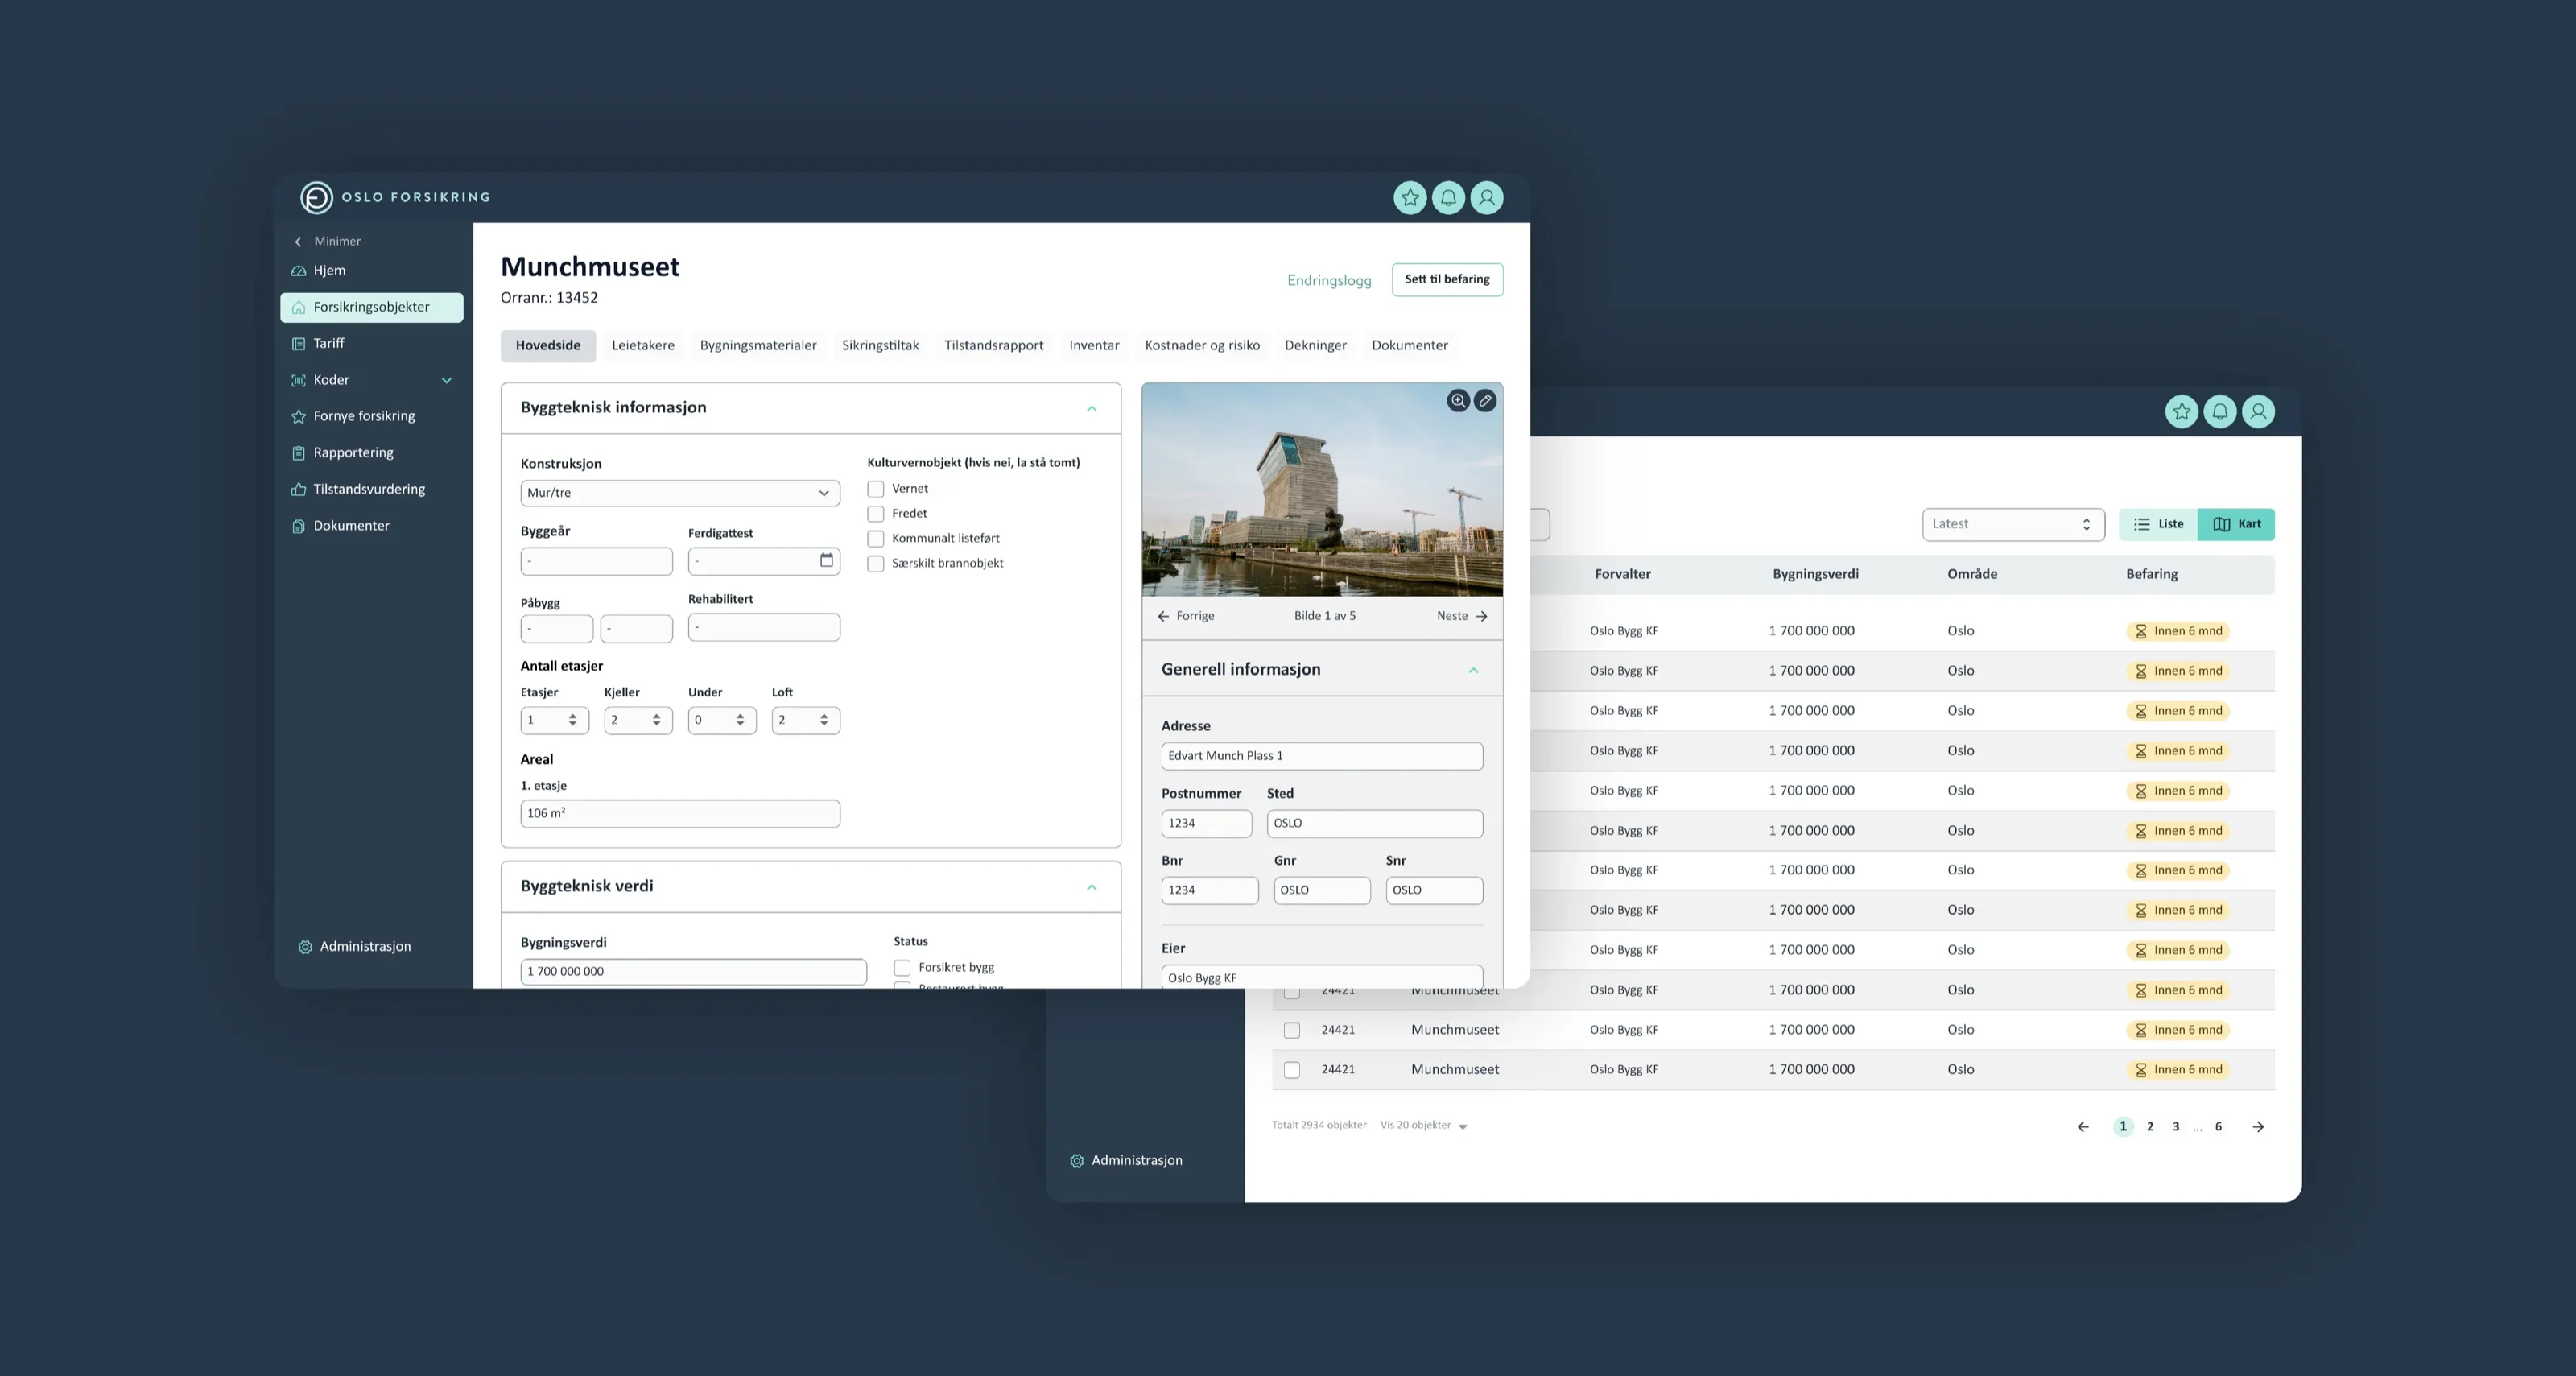Viewport: 2576px width, 1376px height.
Task: Switch to Liste view
Action: click(x=2159, y=524)
